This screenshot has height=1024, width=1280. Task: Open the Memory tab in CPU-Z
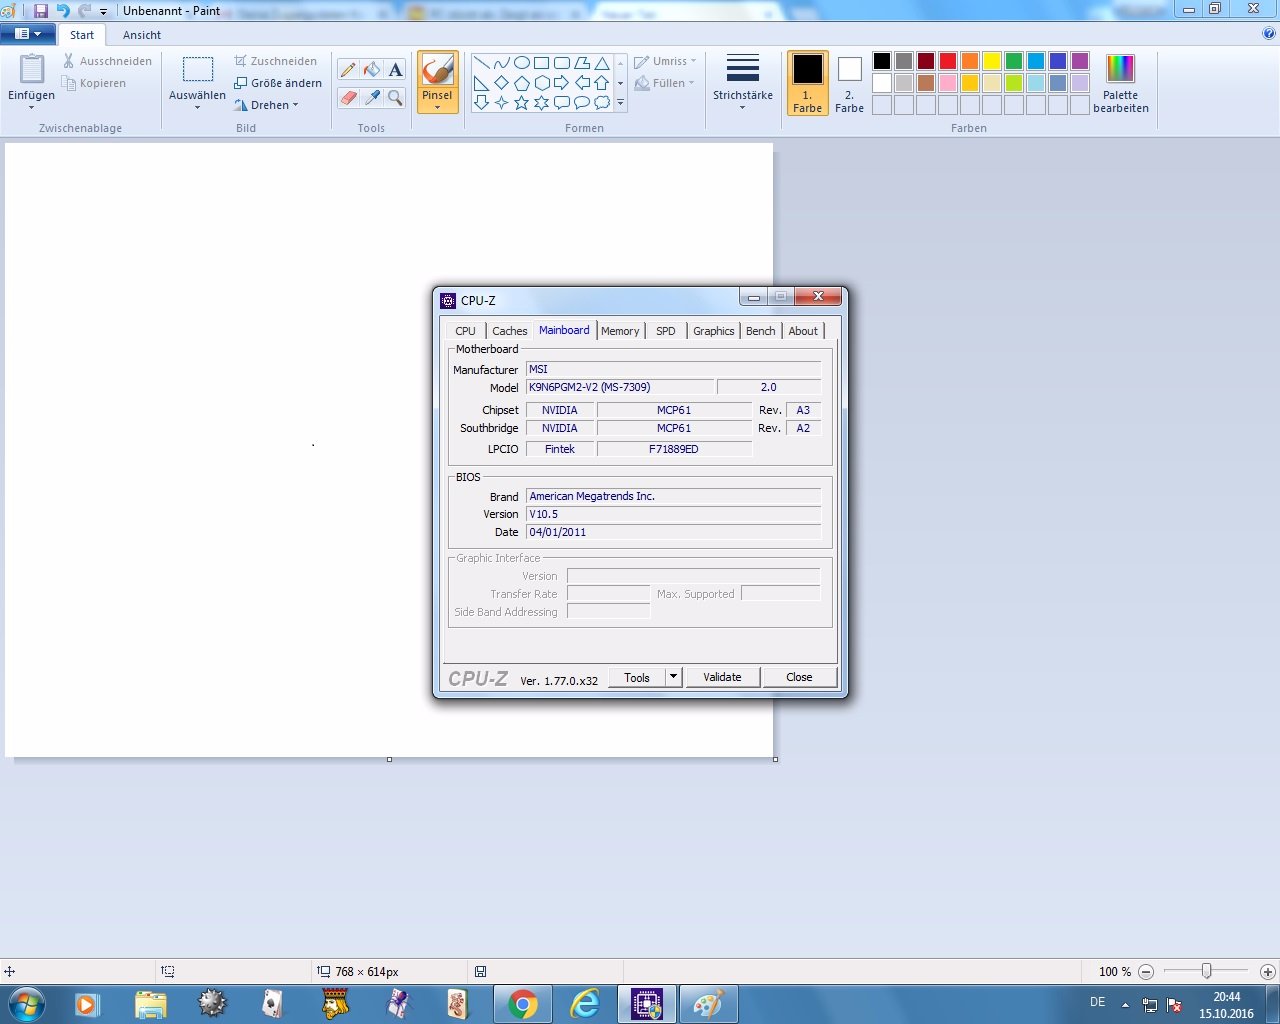click(x=620, y=331)
